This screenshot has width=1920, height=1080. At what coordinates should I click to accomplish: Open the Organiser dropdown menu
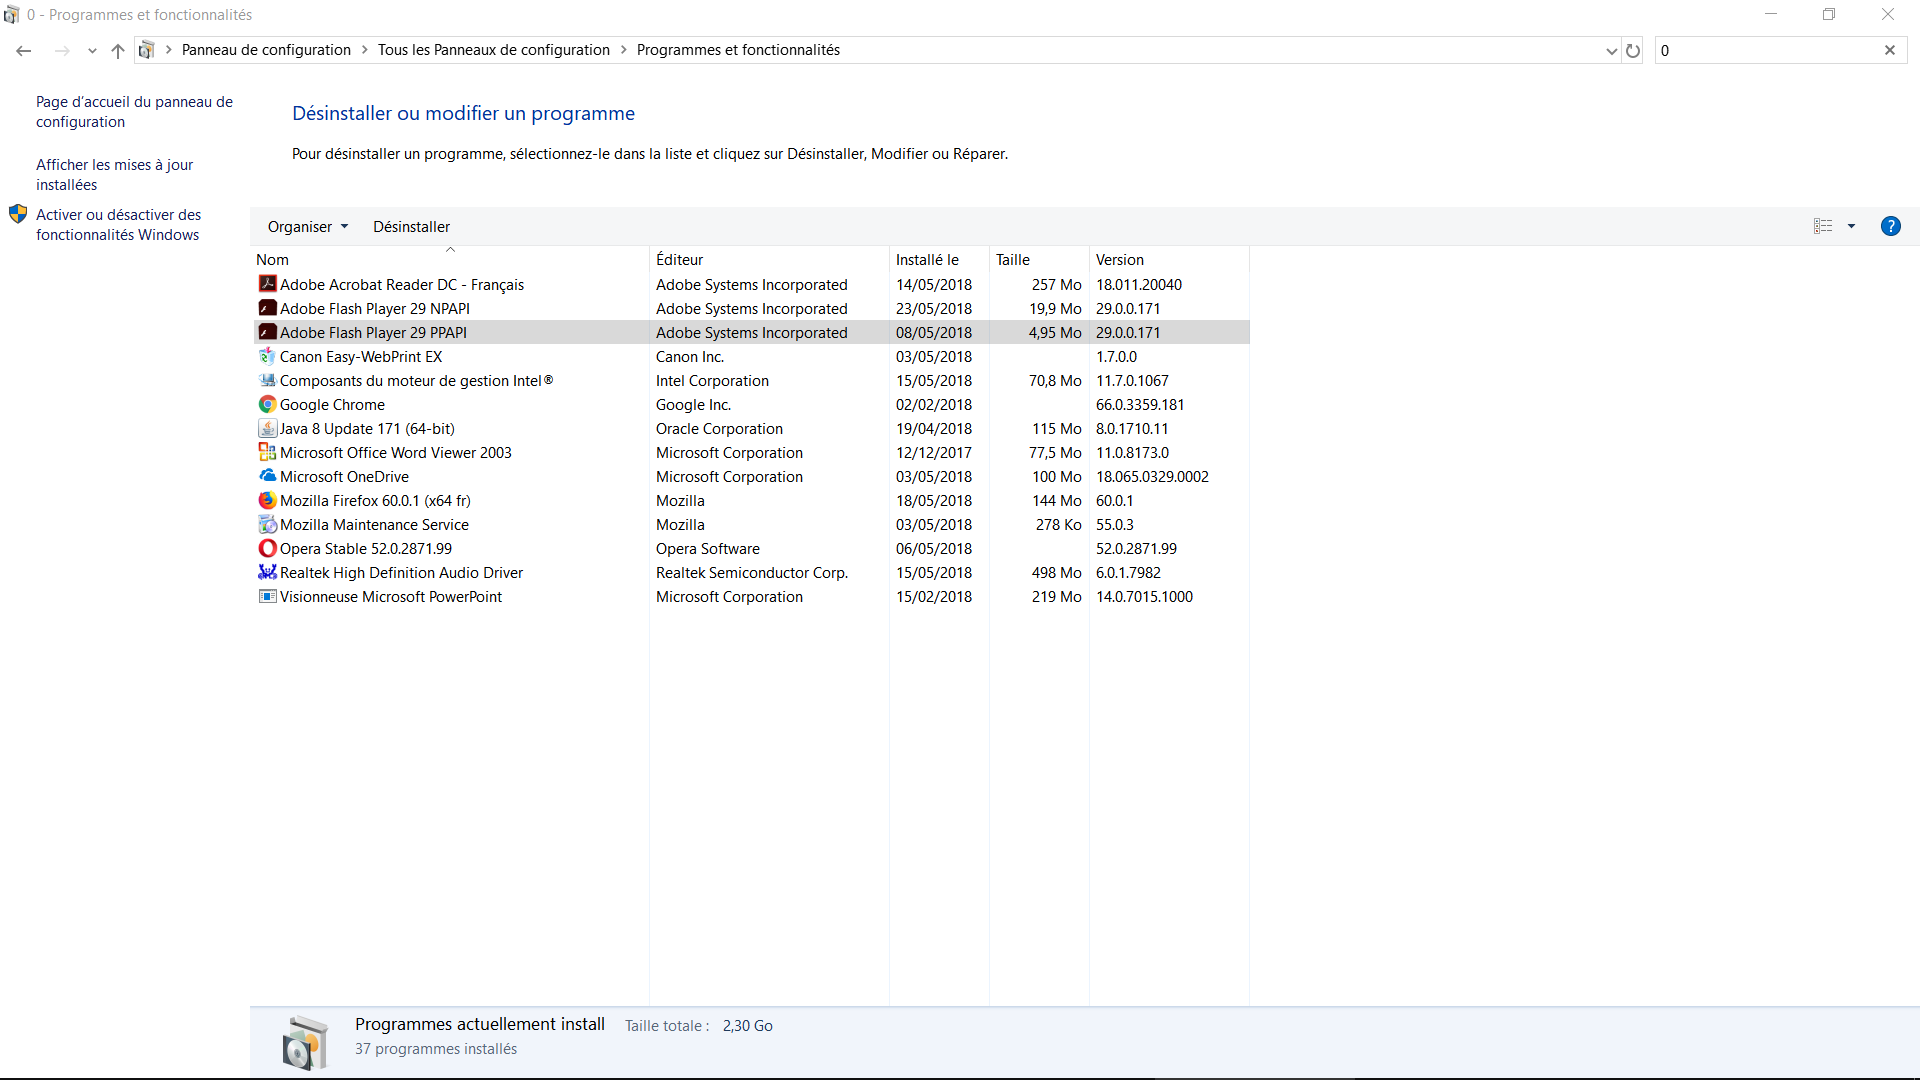pos(307,226)
